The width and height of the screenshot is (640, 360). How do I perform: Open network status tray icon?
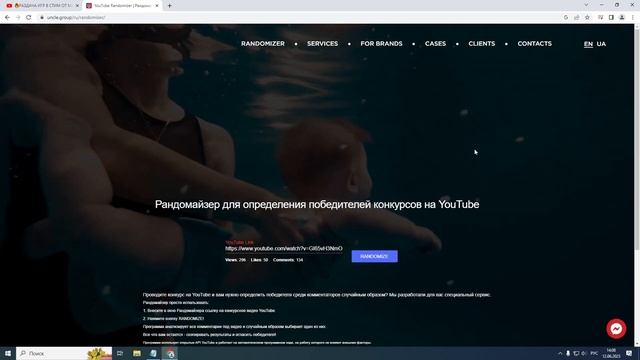click(576, 353)
